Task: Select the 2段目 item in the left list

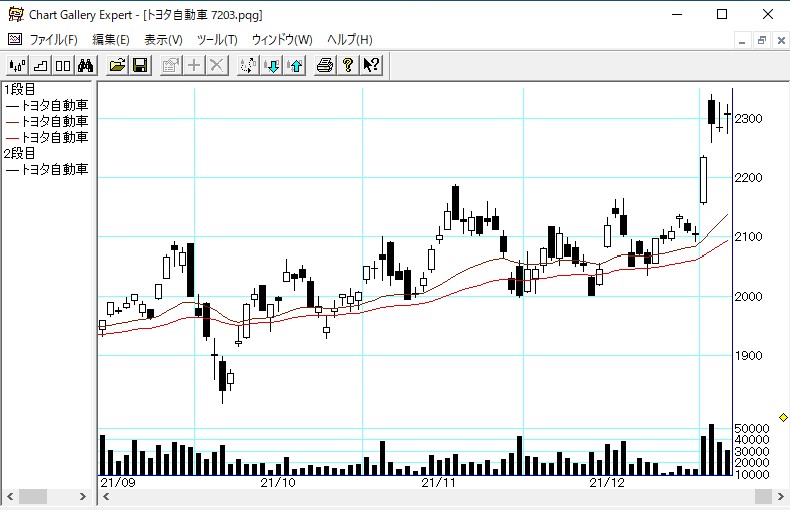Action: click(x=19, y=153)
